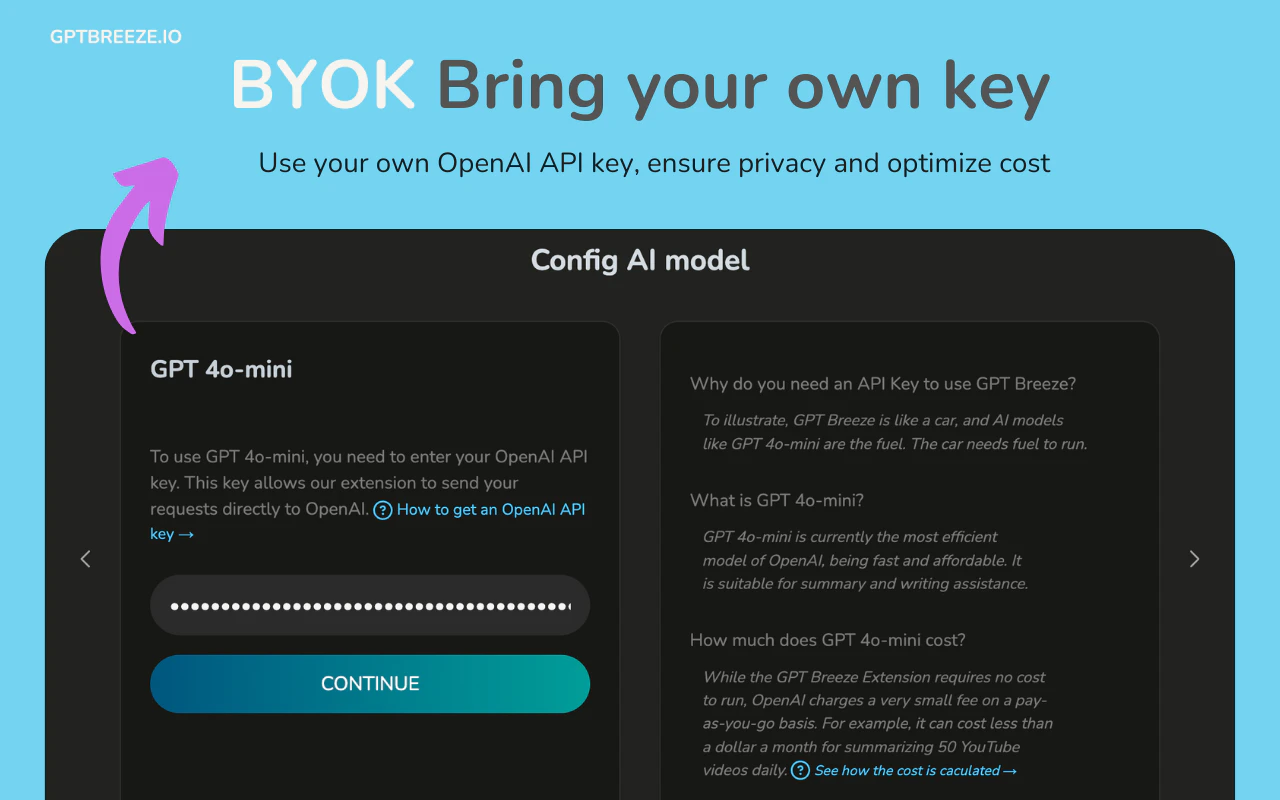Viewport: 1280px width, 800px height.
Task: Click the help icon next to cost calculation link
Action: coord(800,770)
